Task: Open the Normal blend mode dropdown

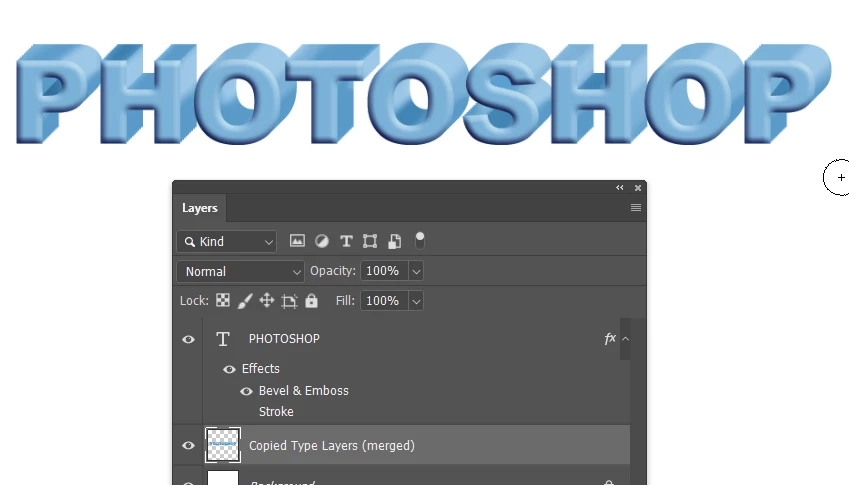Action: tap(240, 271)
